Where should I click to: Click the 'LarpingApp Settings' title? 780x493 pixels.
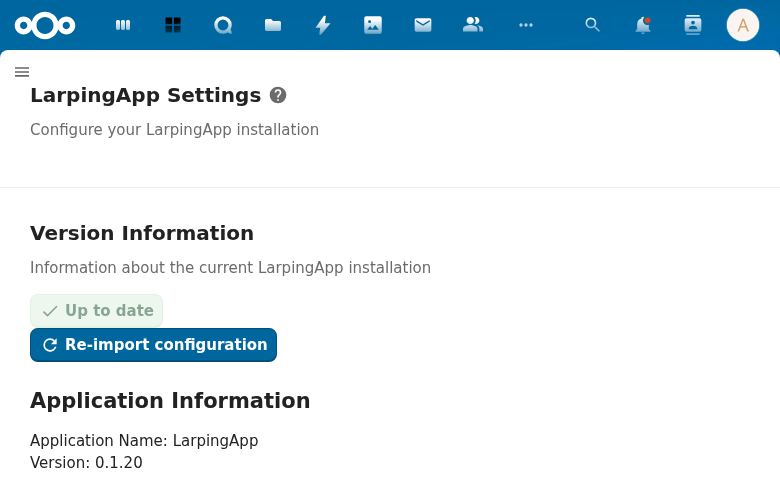(x=146, y=96)
